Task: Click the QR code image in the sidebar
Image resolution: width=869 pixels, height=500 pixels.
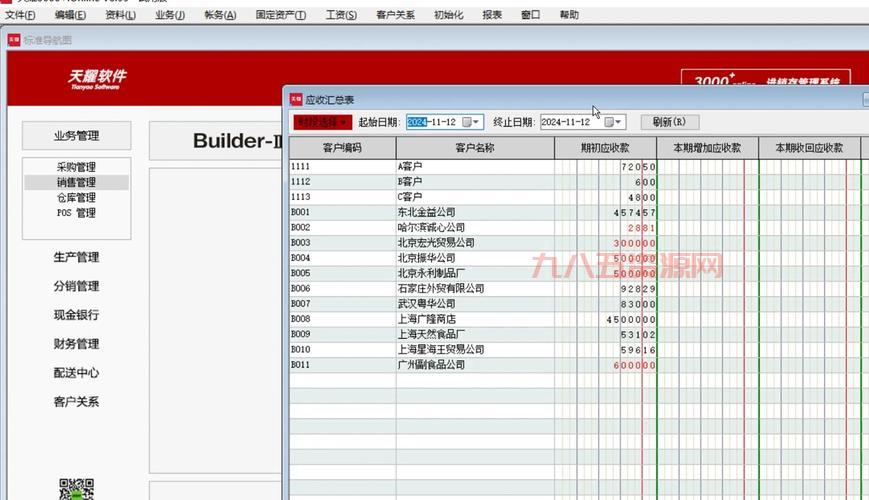Action: [x=76, y=489]
